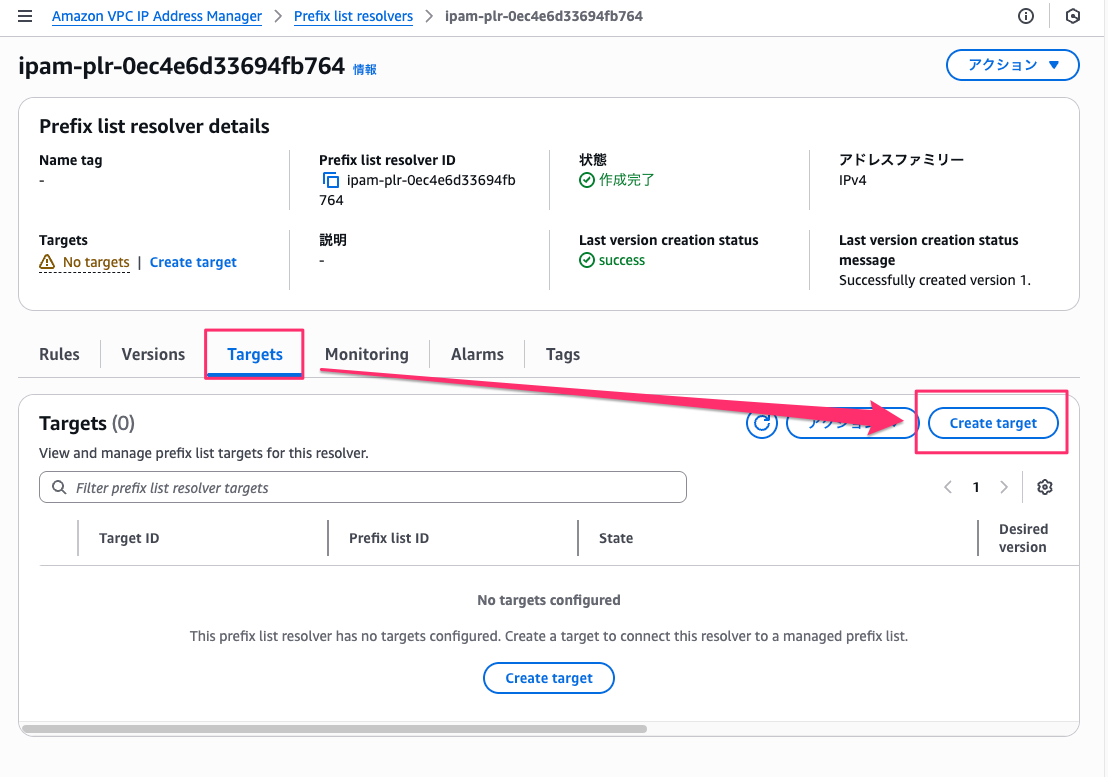The image size is (1108, 777).
Task: Click Create target button in empty table
Action: [548, 678]
